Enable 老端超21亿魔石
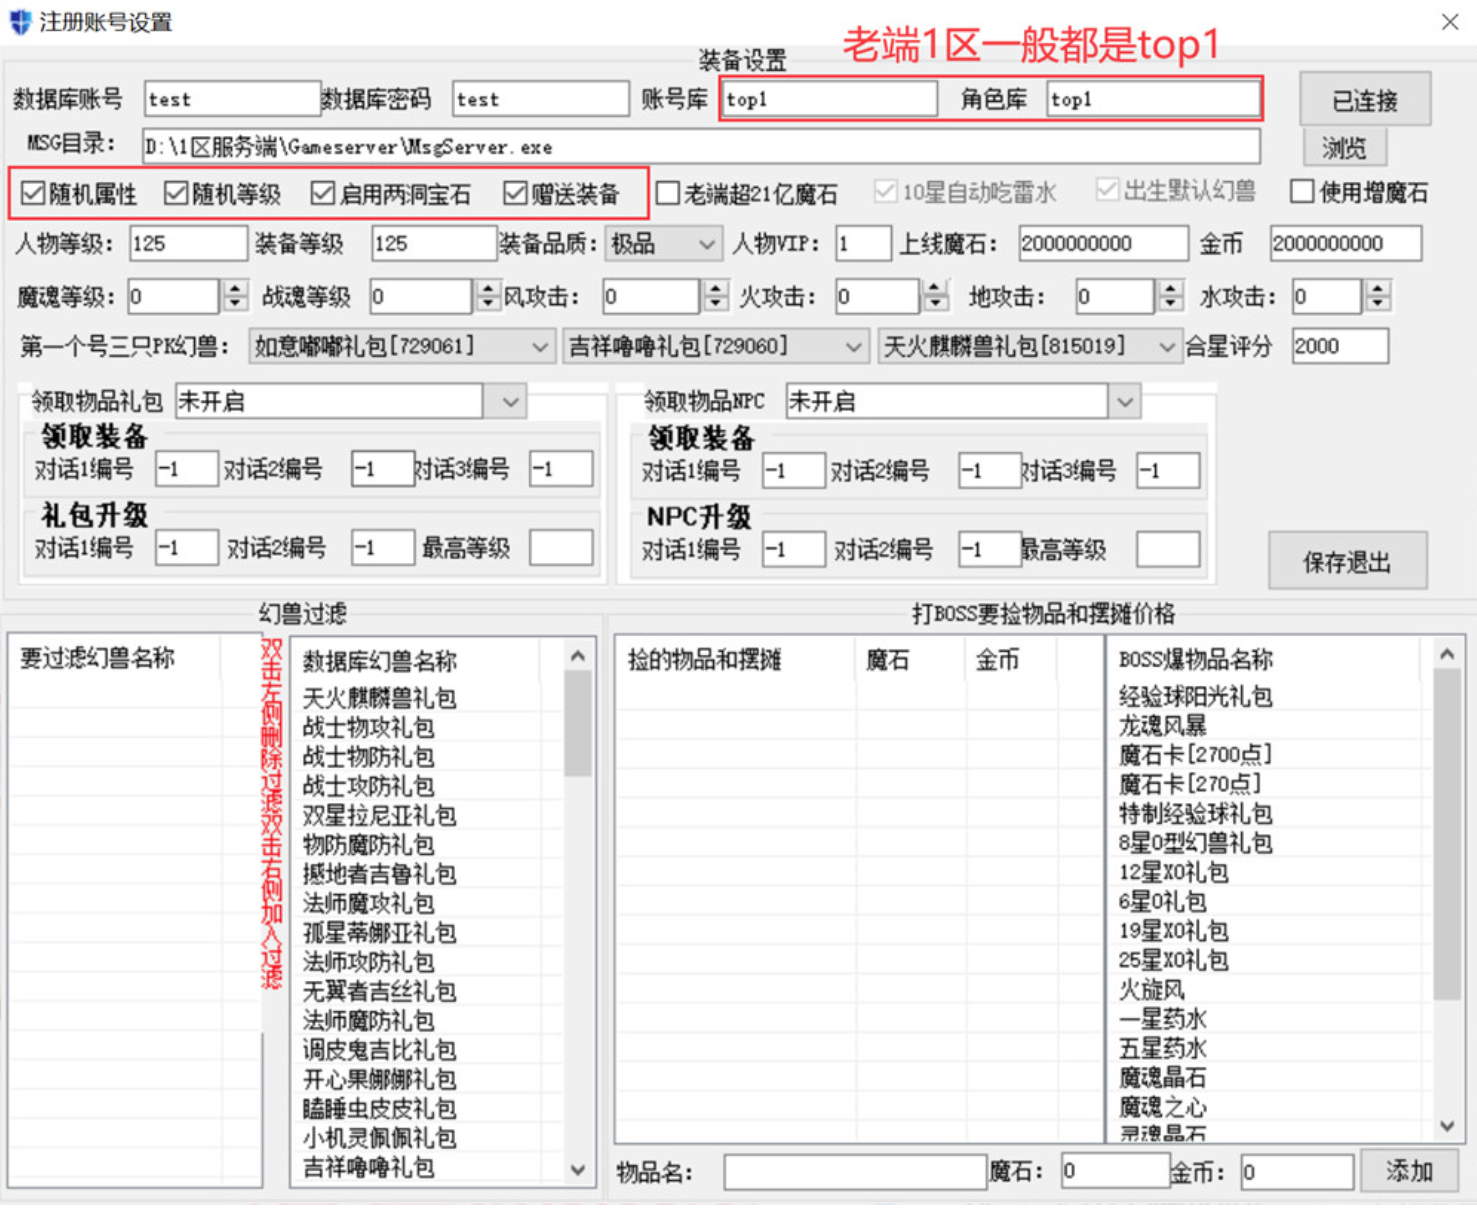The width and height of the screenshot is (1477, 1213). tap(668, 193)
